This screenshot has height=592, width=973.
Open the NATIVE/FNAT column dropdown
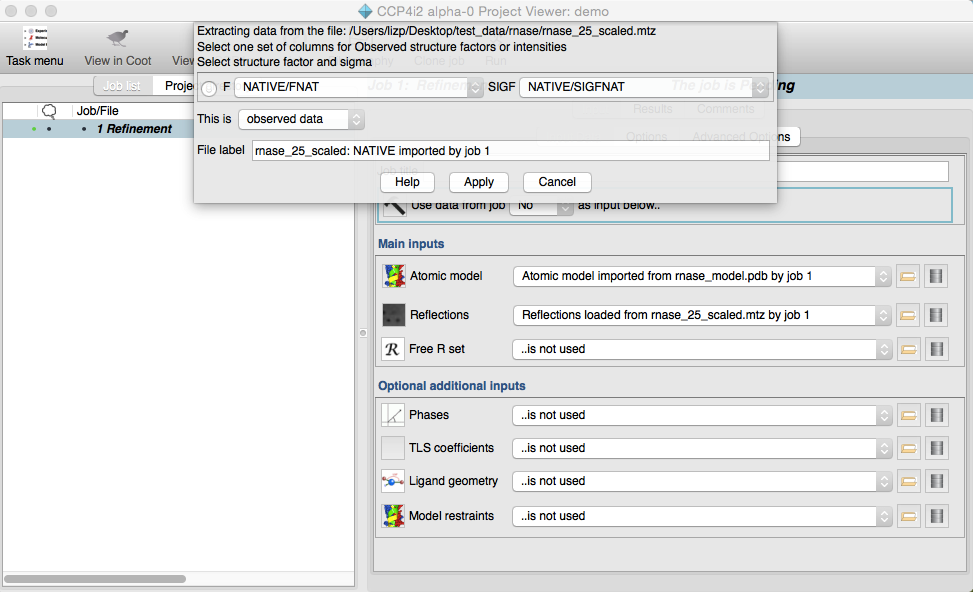click(358, 87)
